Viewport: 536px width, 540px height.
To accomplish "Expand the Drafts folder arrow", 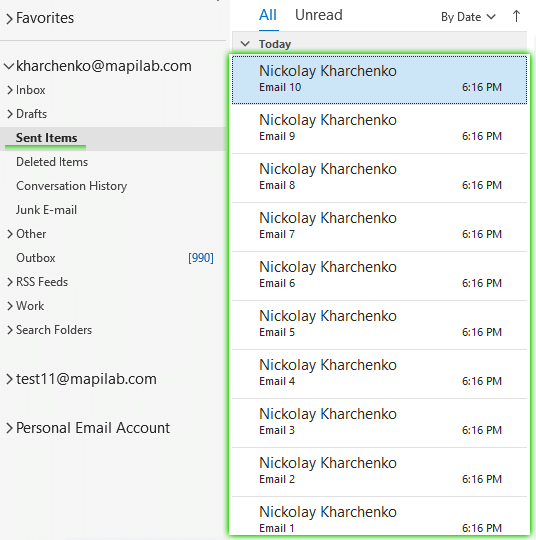I will tap(10, 114).
